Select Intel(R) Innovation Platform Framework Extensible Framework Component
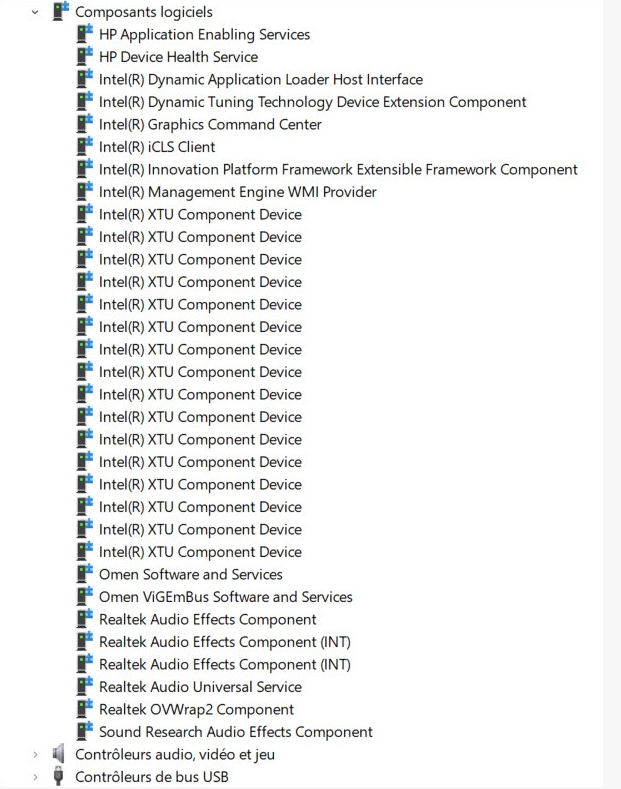 tap(338, 170)
